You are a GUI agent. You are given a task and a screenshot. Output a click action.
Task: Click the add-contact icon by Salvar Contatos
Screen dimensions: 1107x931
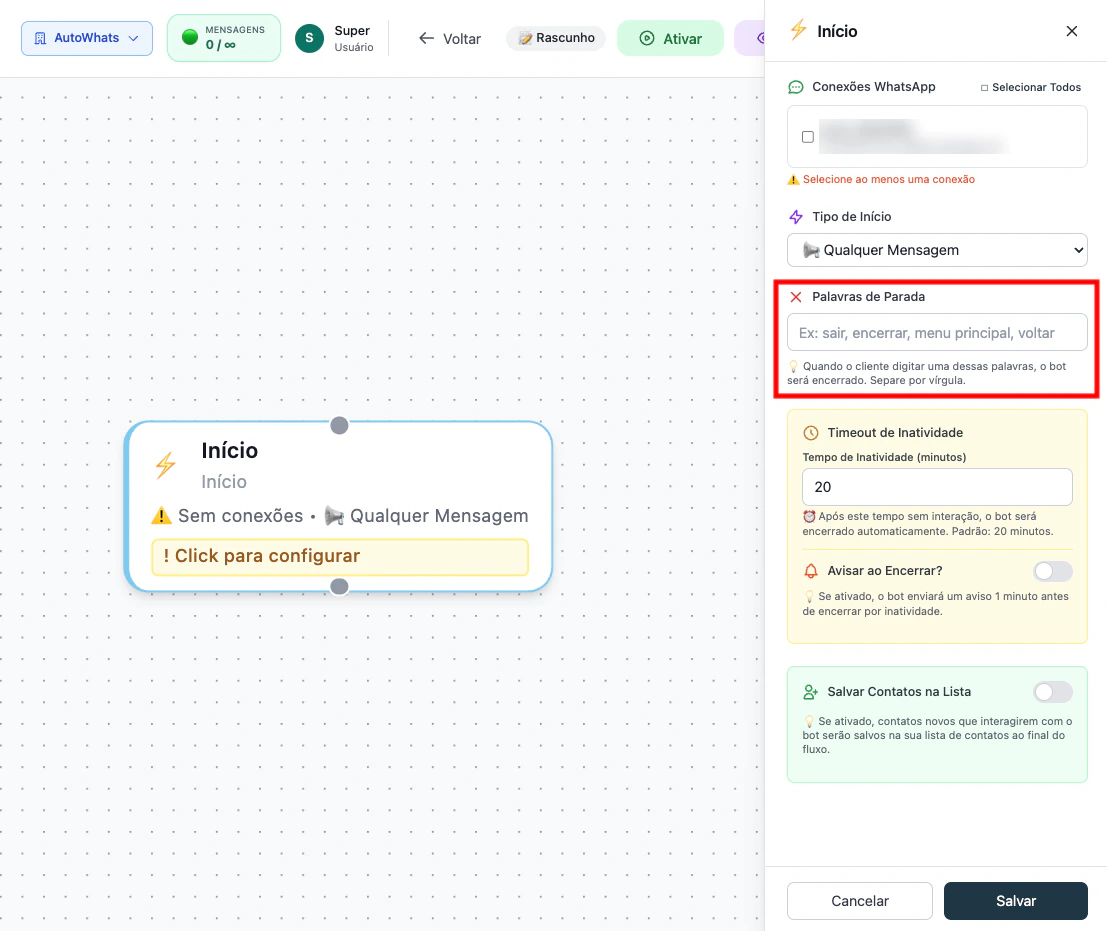pyautogui.click(x=811, y=692)
